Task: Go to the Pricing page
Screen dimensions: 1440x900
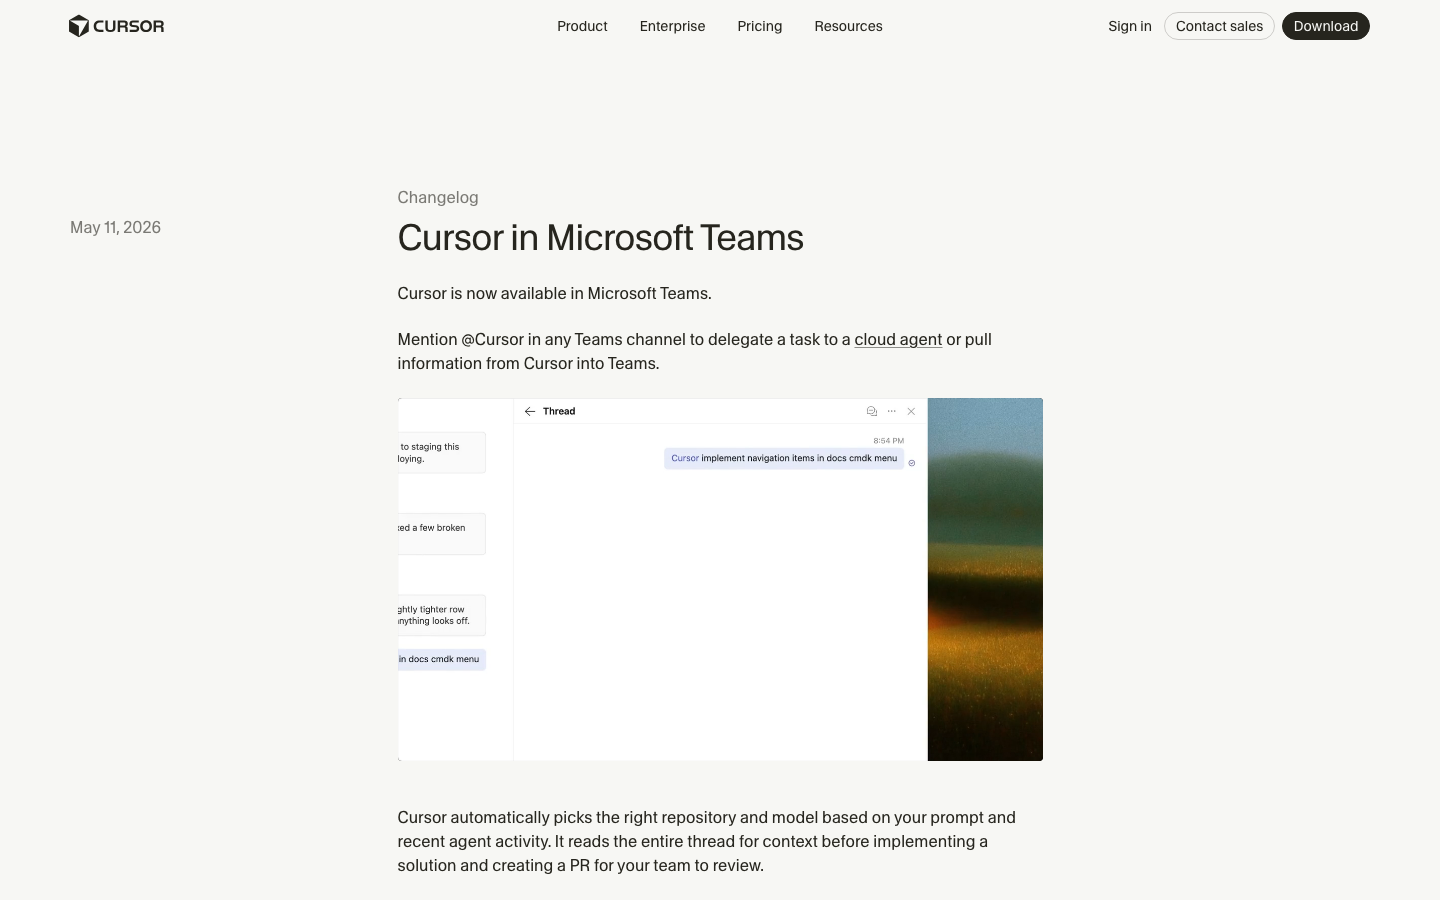Action: (x=760, y=26)
